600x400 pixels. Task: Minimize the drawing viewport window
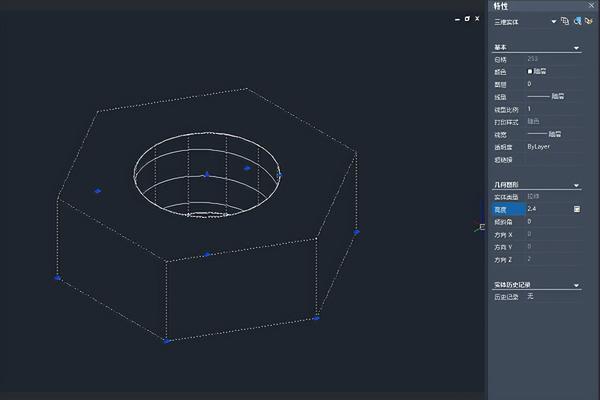tap(457, 19)
